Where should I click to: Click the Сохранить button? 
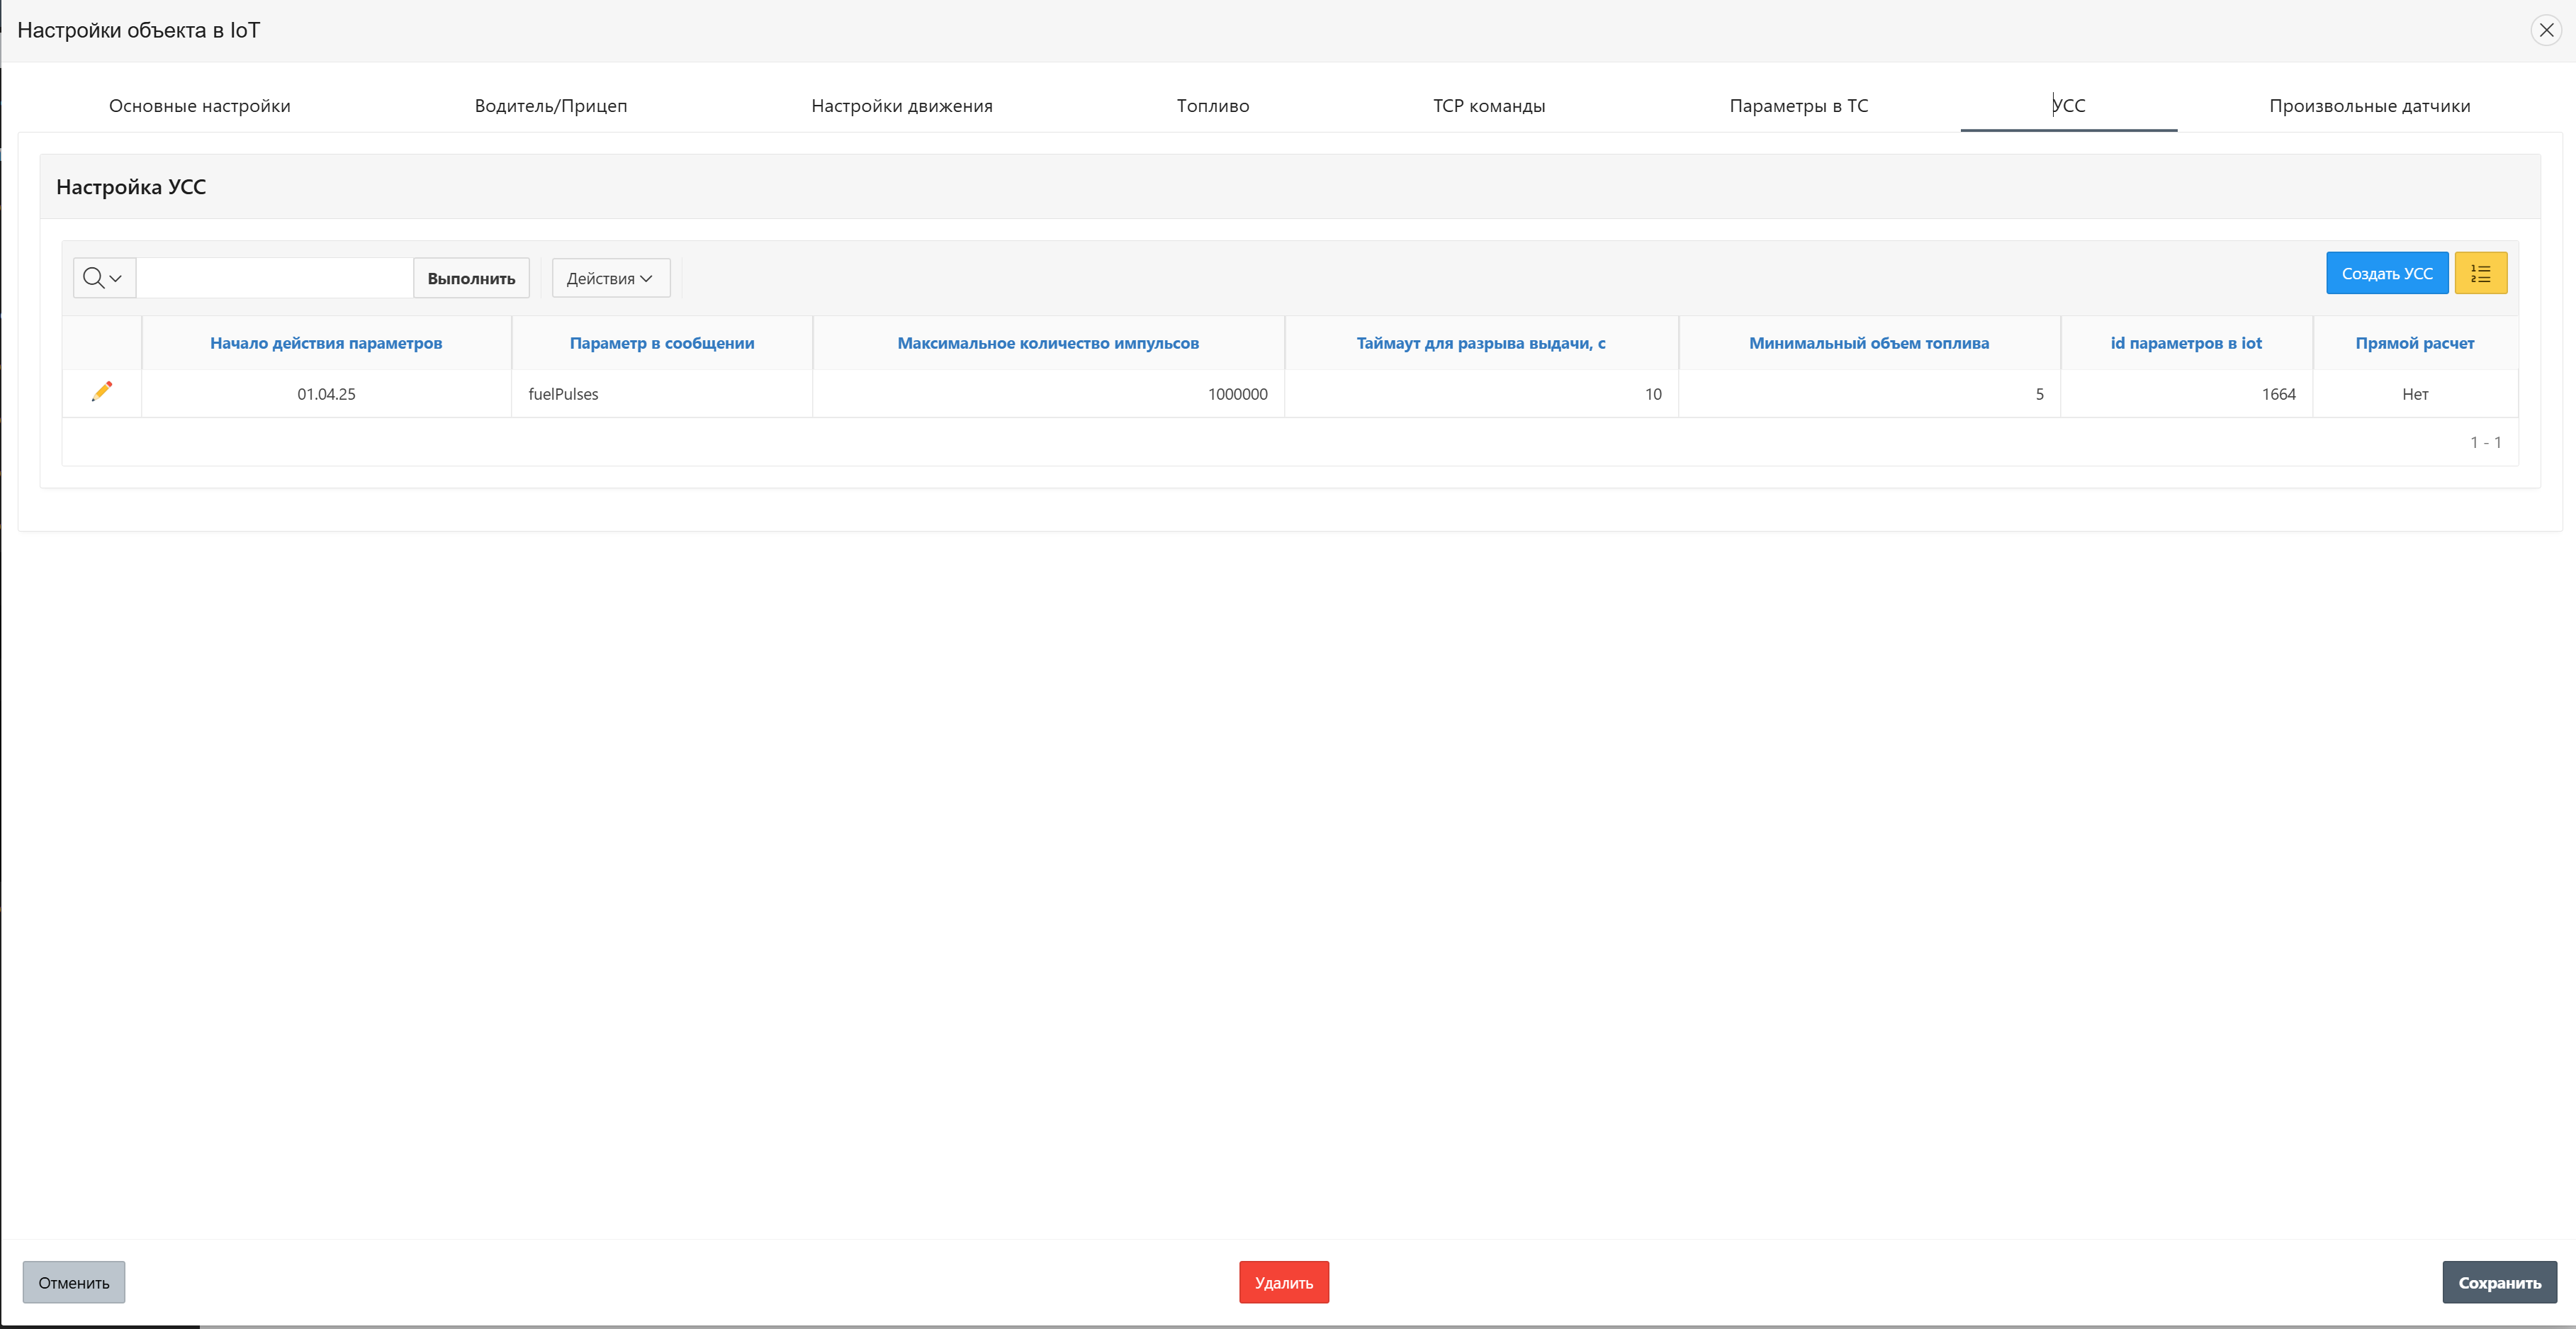point(2499,1282)
